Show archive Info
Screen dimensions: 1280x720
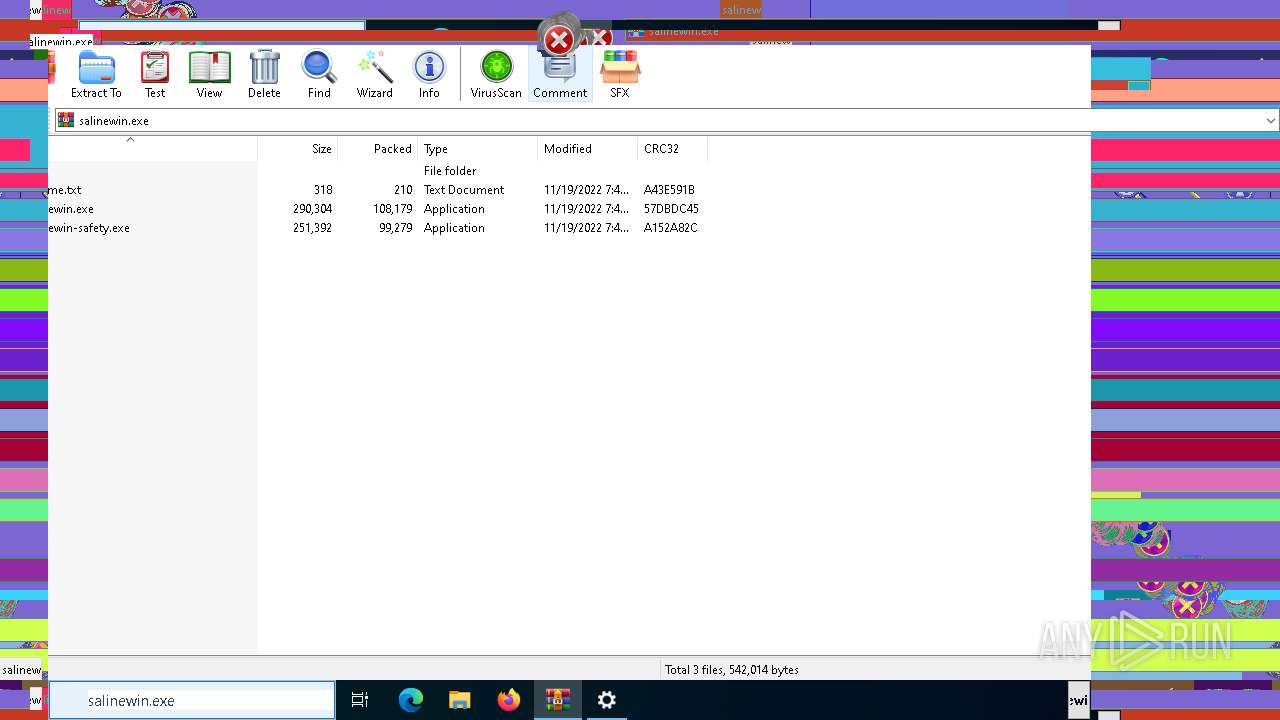click(429, 75)
